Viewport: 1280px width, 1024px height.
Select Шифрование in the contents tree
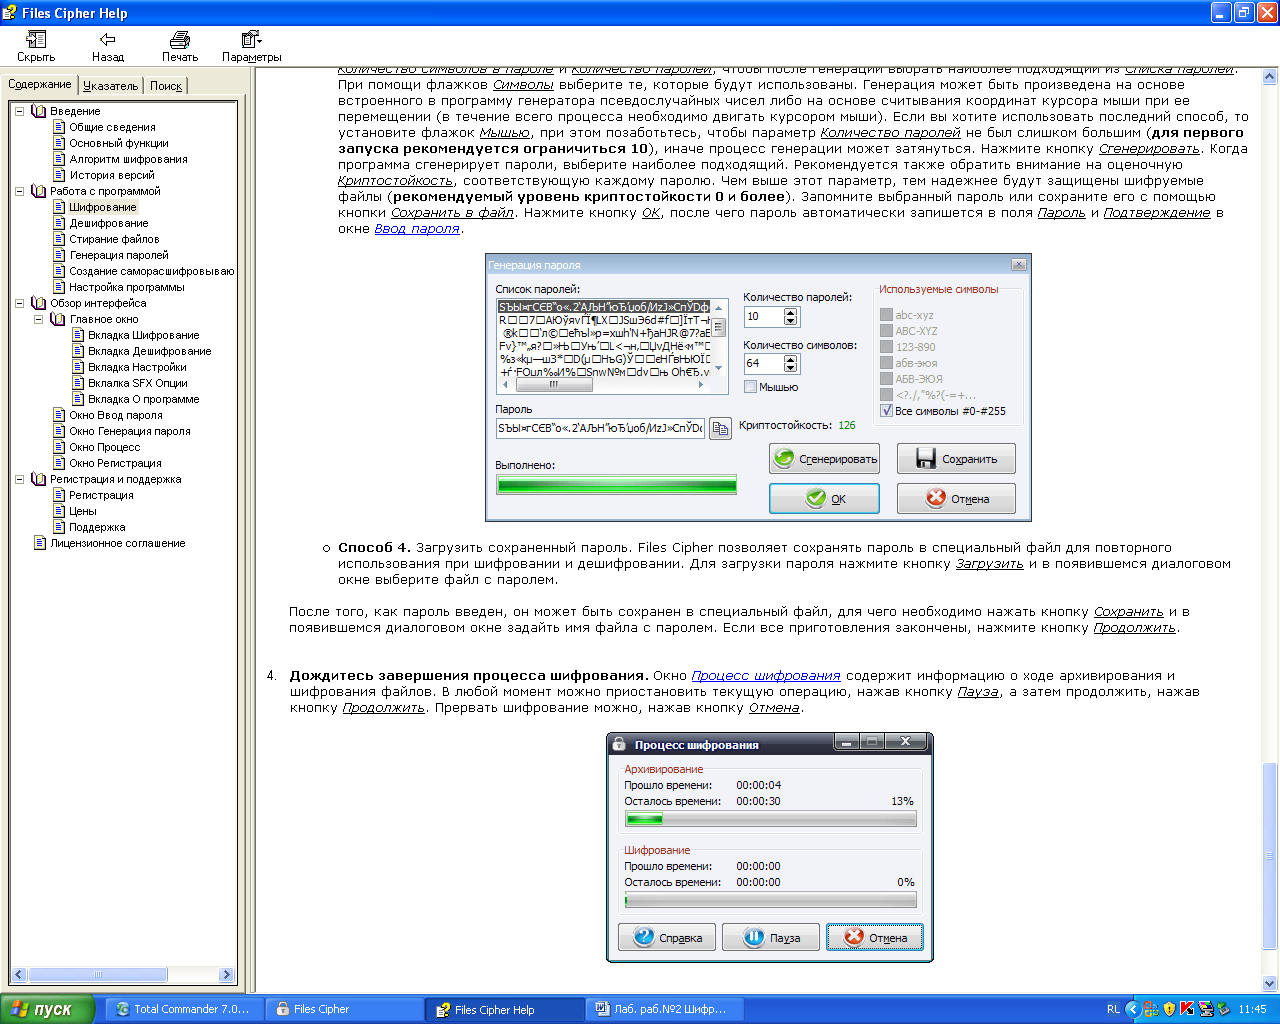coord(103,207)
